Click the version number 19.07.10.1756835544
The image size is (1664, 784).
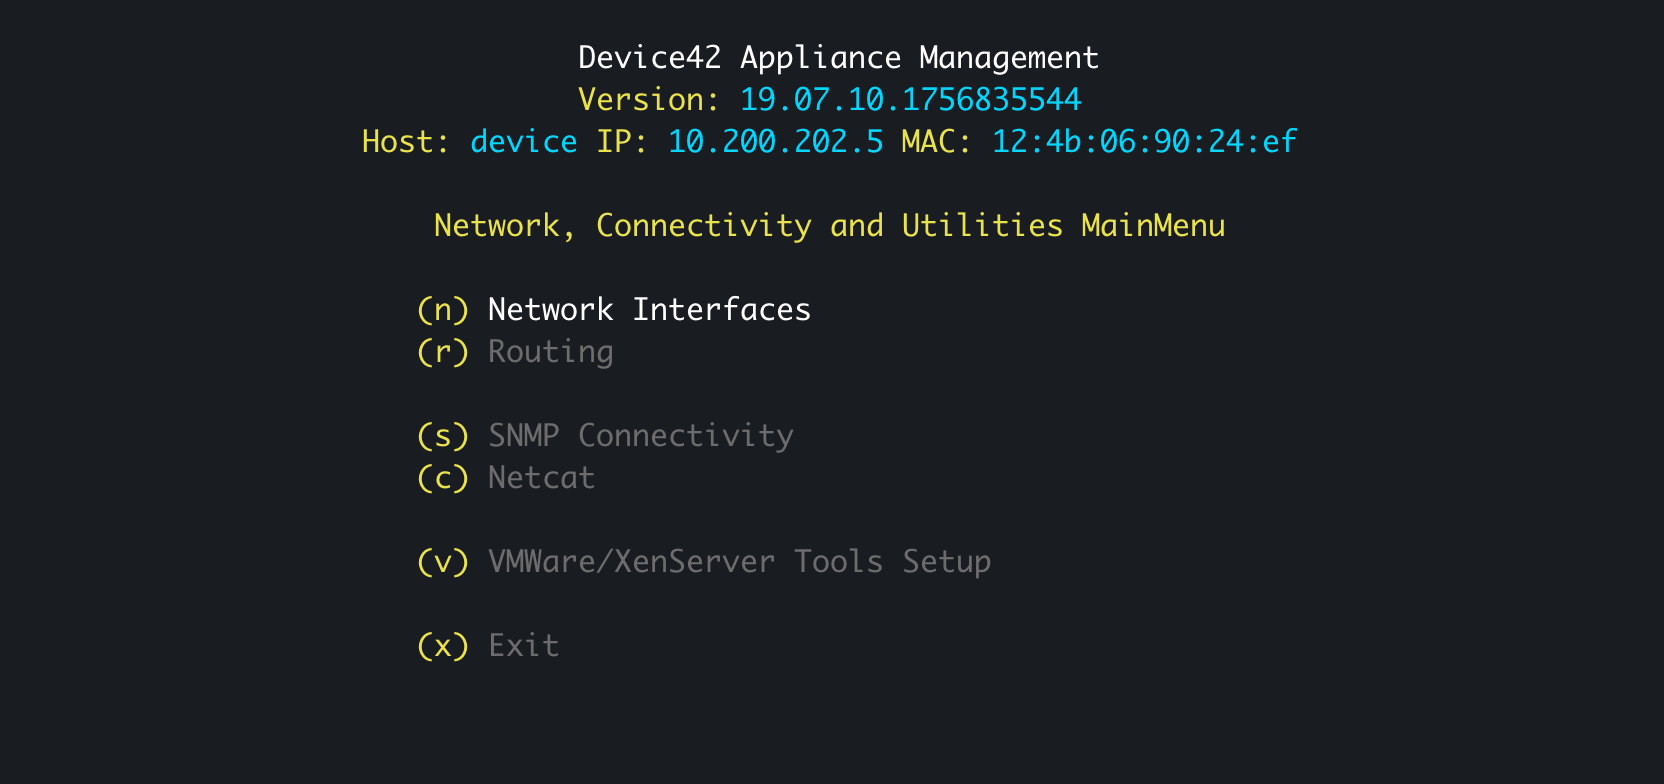(x=910, y=100)
